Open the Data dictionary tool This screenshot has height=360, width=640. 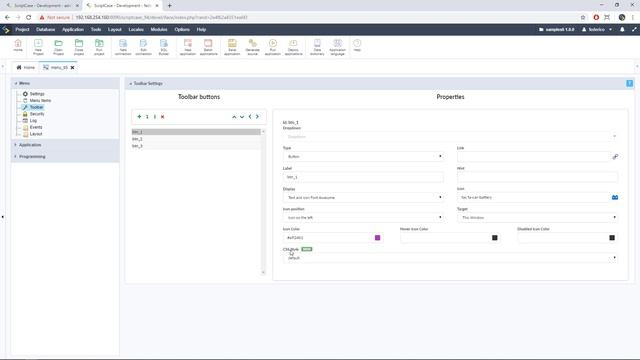click(317, 47)
